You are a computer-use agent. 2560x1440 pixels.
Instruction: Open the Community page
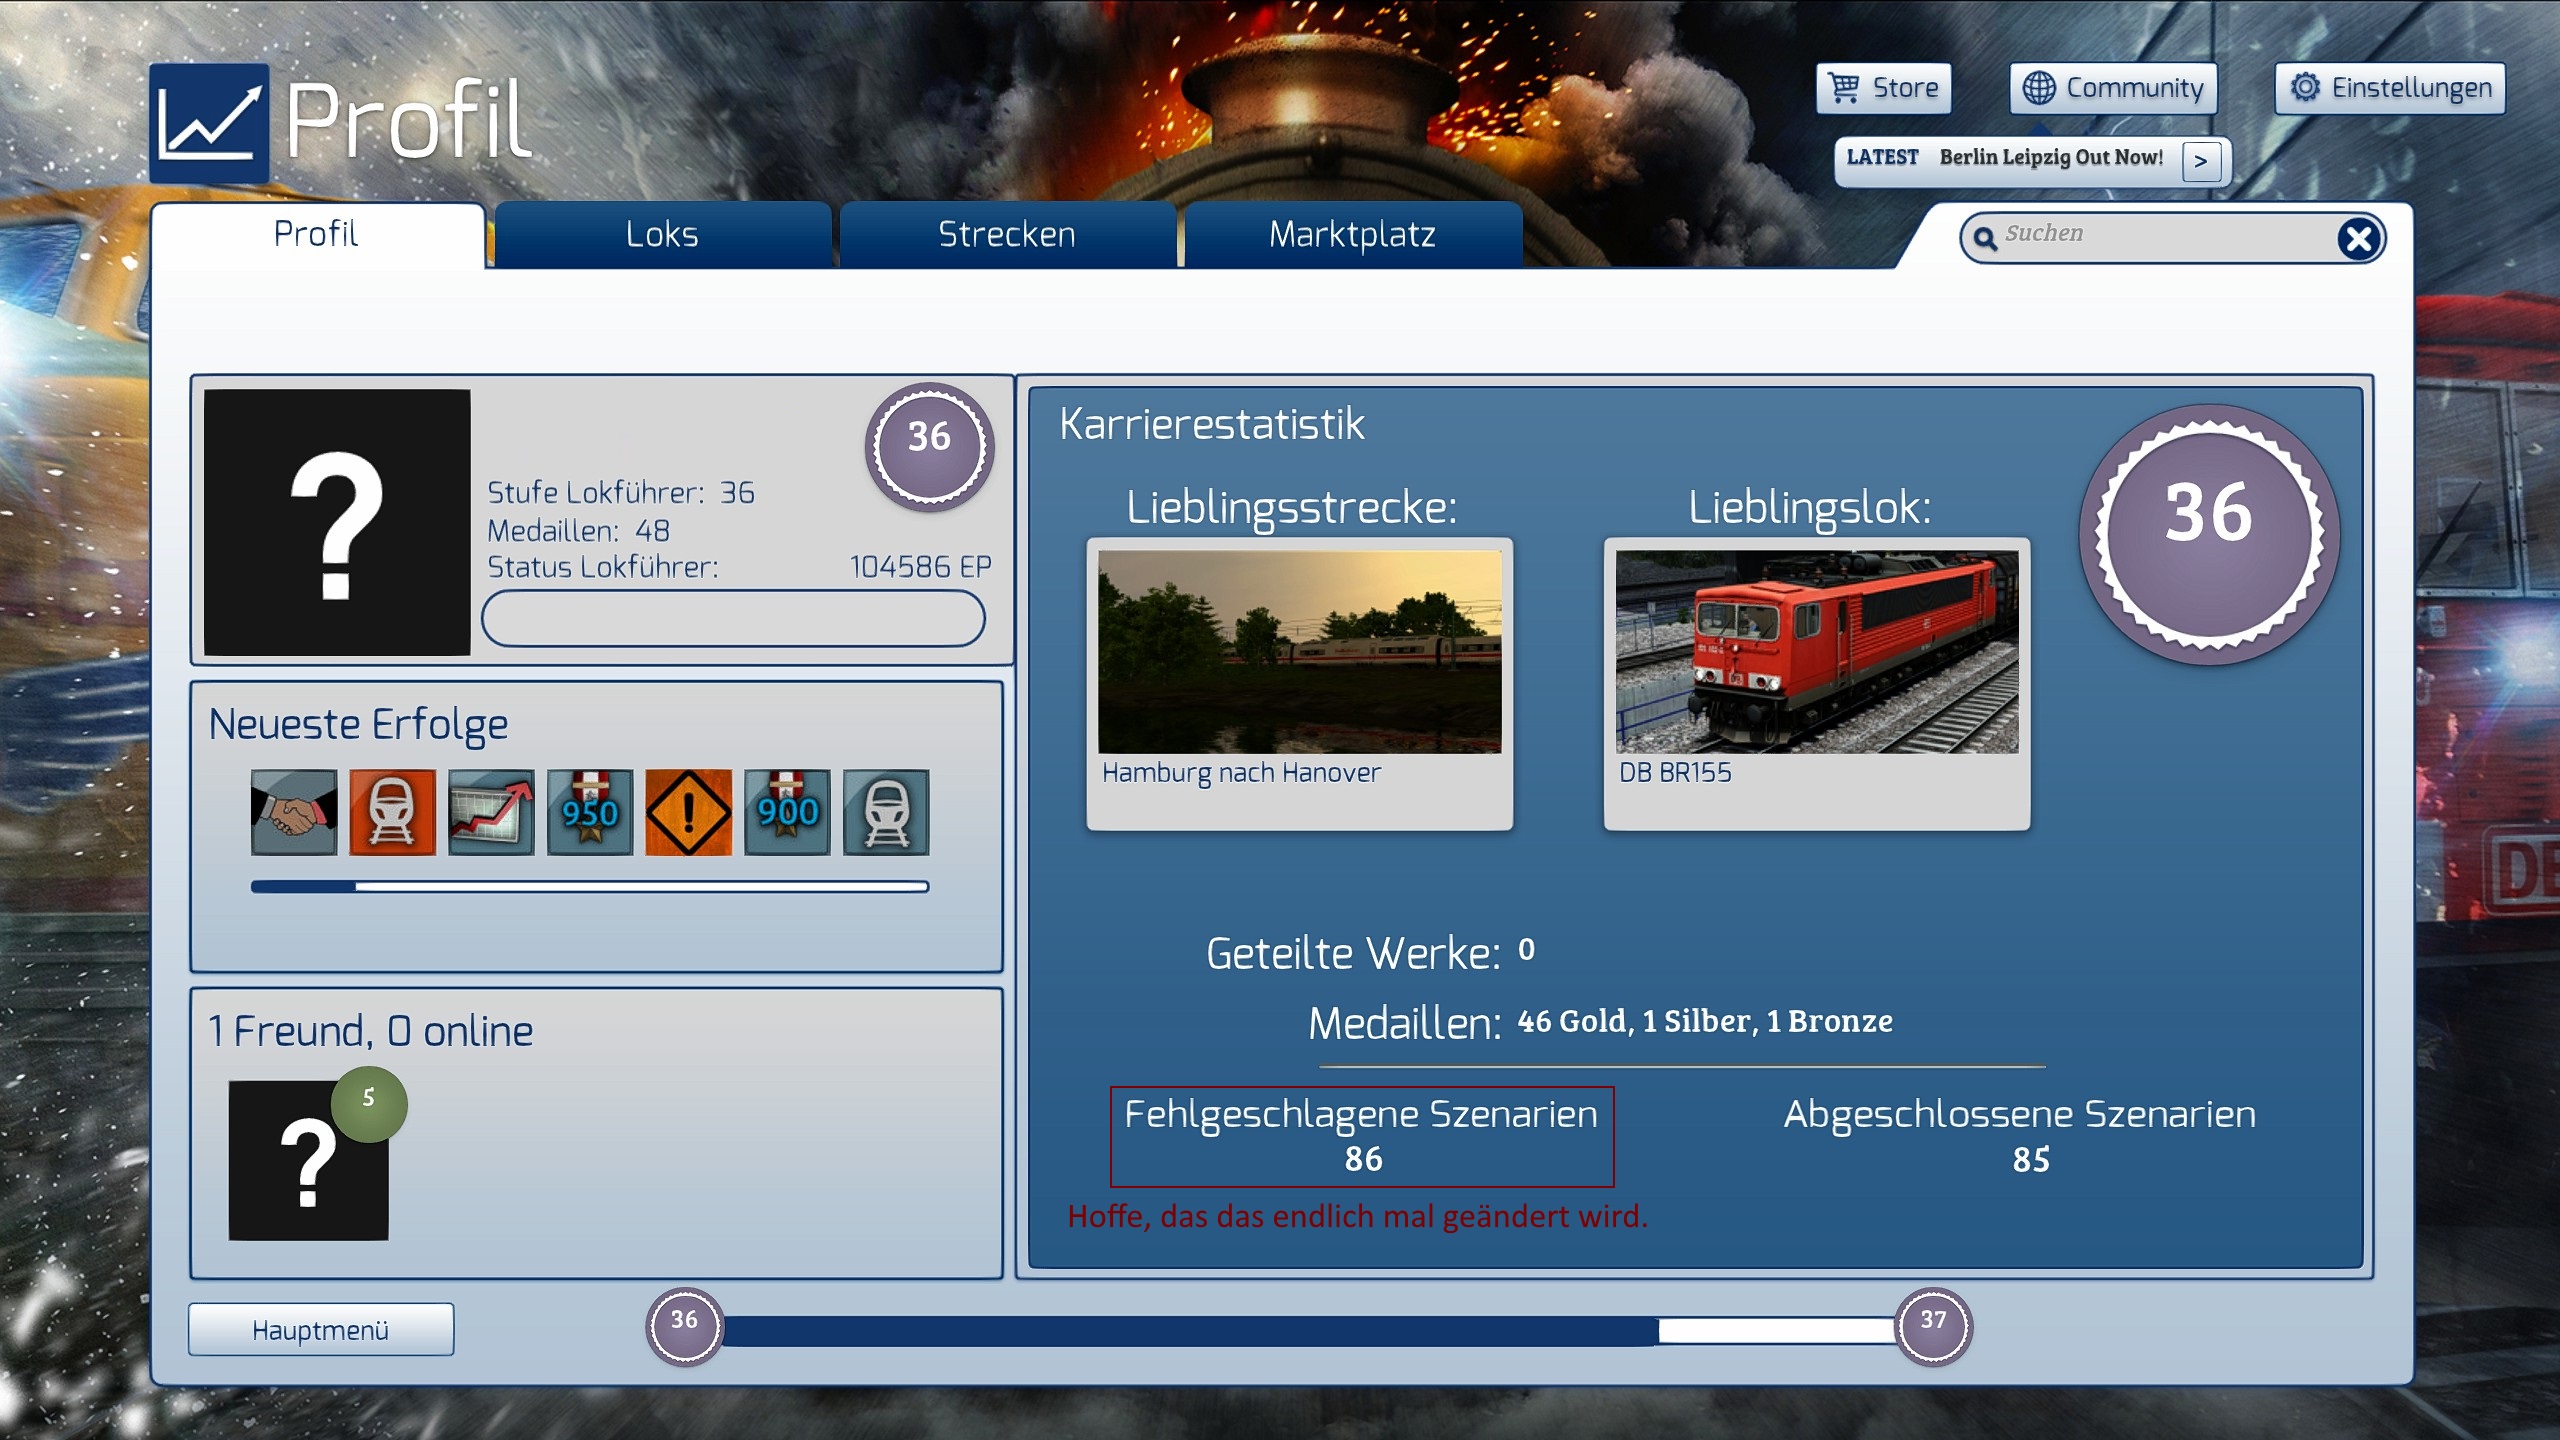pos(2113,88)
